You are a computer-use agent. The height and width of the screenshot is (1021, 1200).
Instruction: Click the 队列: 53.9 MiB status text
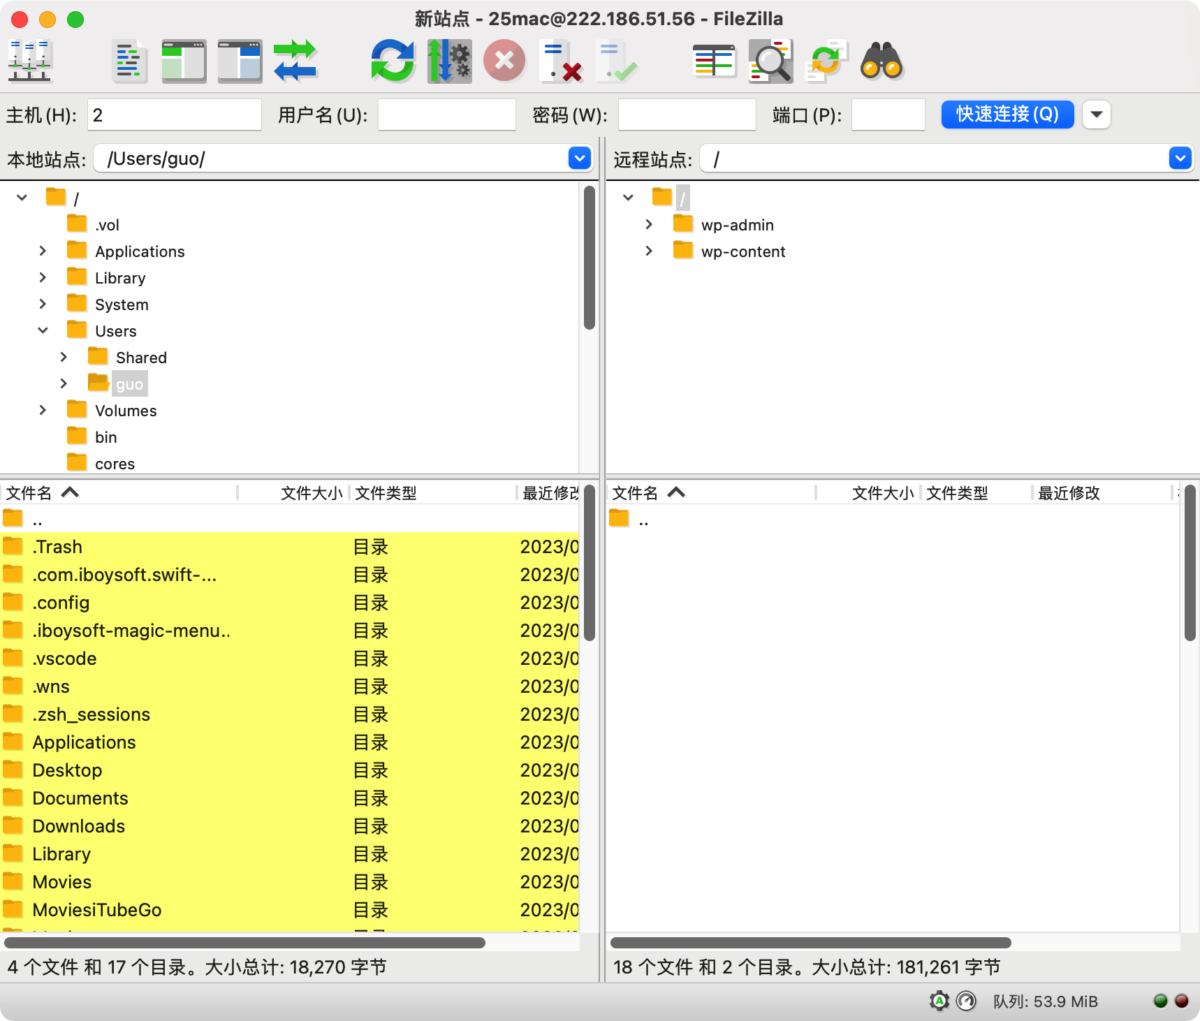1045,1001
